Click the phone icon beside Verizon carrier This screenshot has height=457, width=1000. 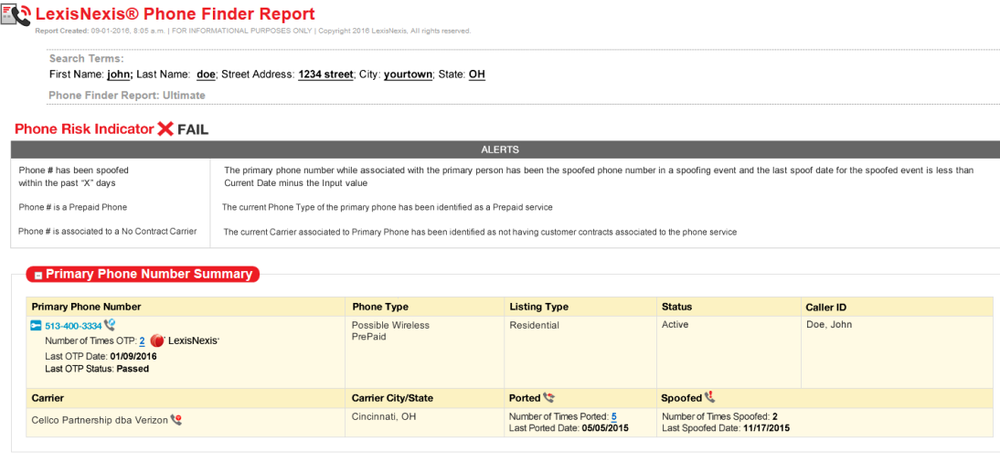176,420
